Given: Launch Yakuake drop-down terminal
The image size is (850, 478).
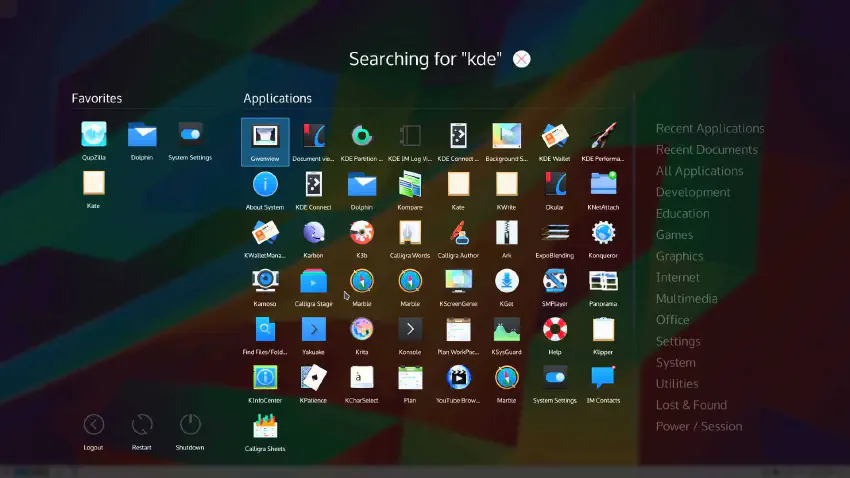Looking at the screenshot, I should (x=313, y=335).
